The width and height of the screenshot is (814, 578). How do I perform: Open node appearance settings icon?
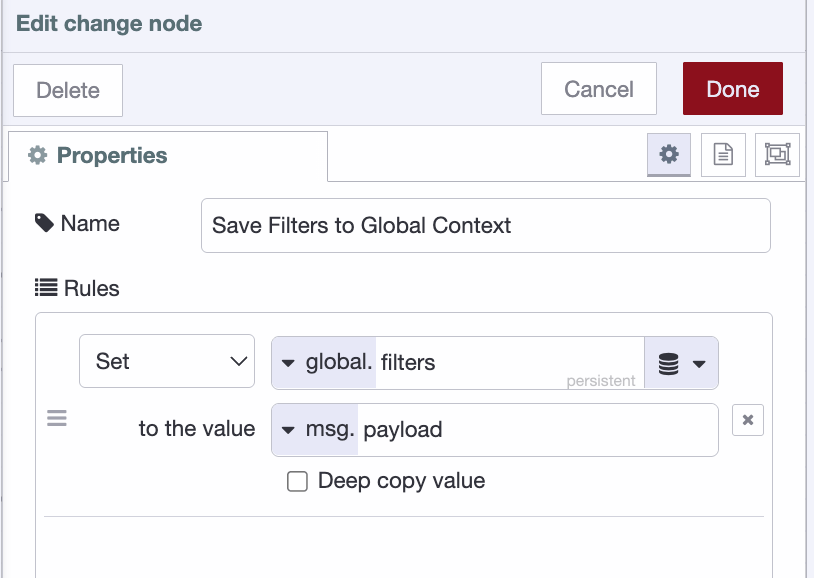pos(777,155)
